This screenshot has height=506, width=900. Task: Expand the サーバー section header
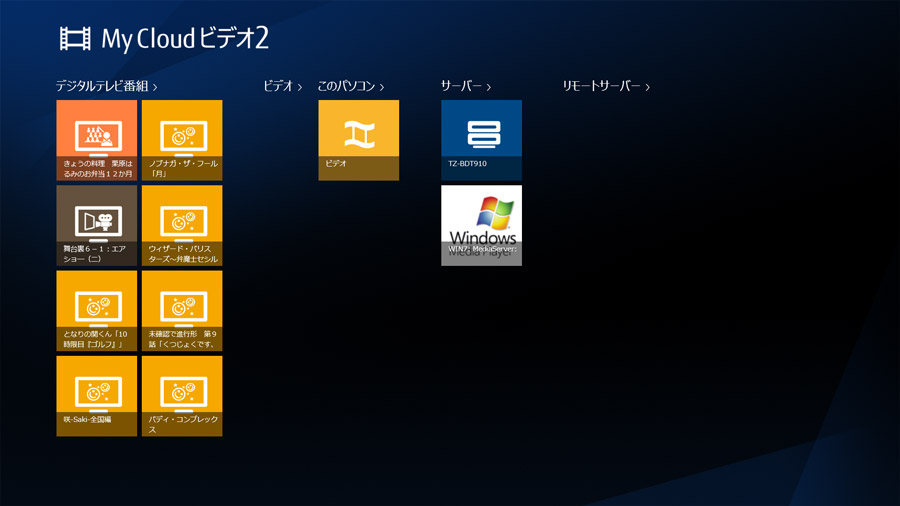[x=461, y=87]
